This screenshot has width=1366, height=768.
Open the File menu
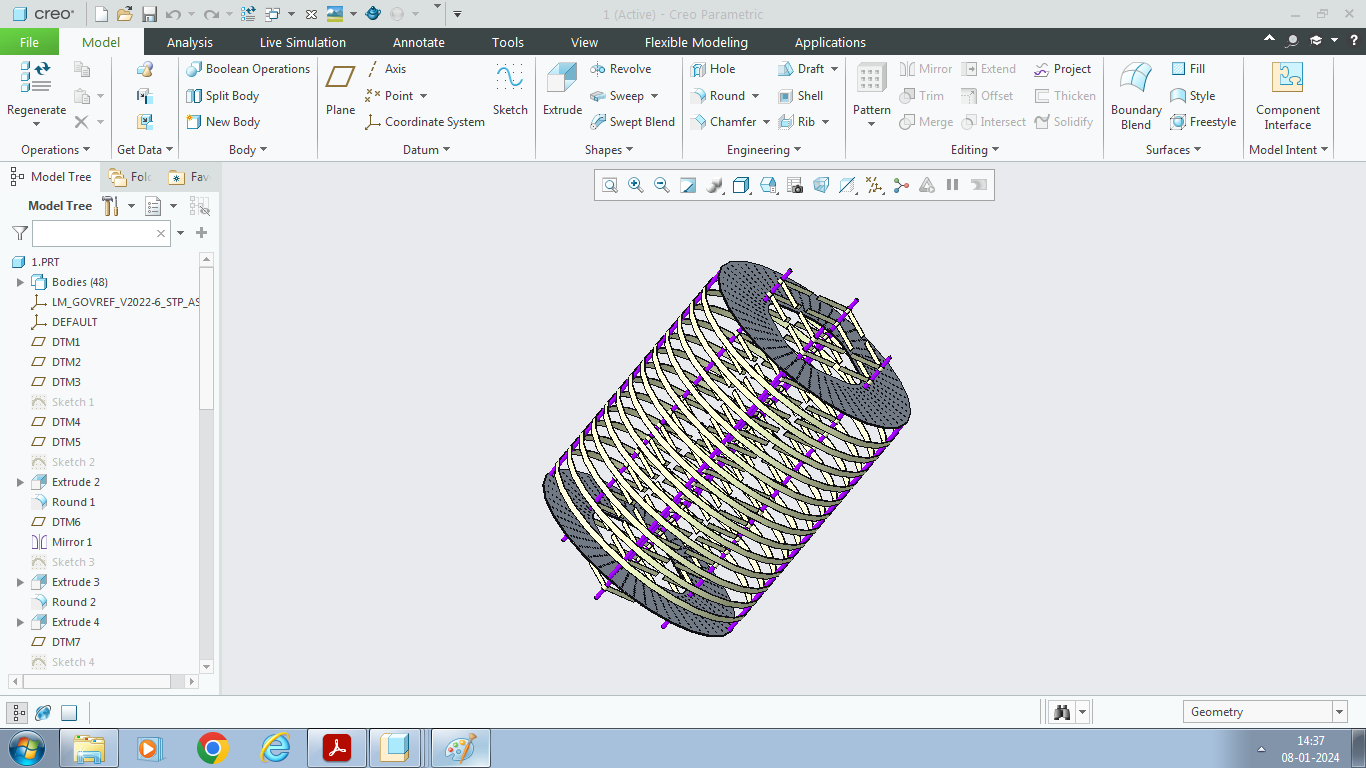click(29, 42)
